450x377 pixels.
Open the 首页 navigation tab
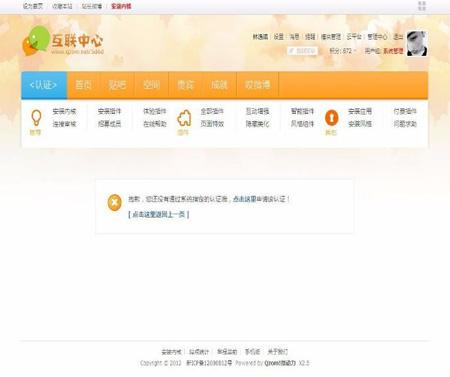84,85
